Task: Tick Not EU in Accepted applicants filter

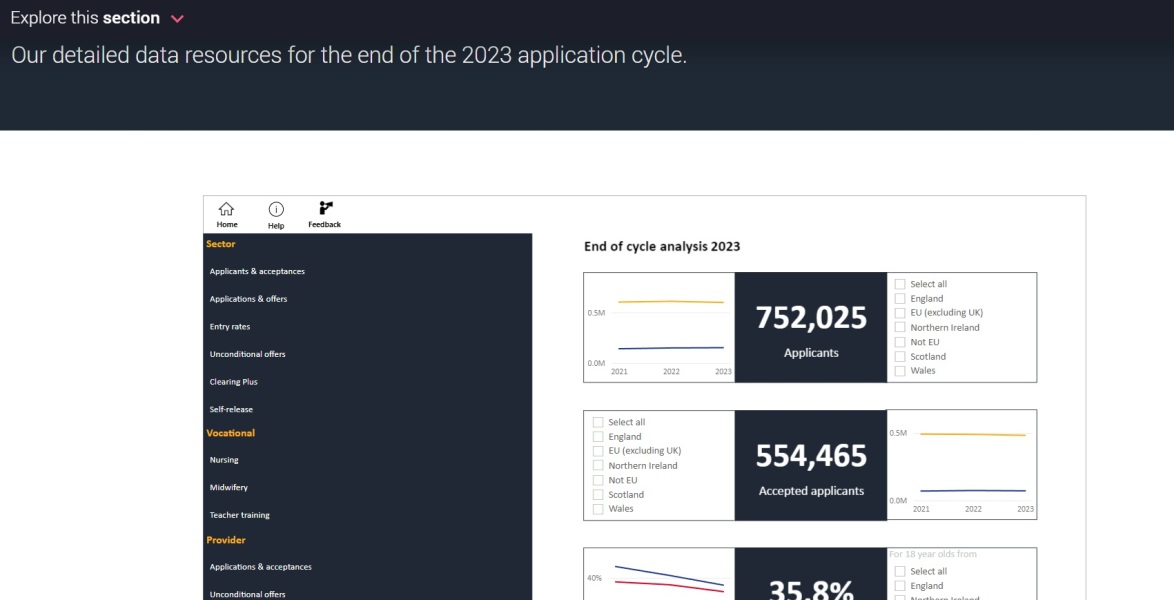Action: 598,480
